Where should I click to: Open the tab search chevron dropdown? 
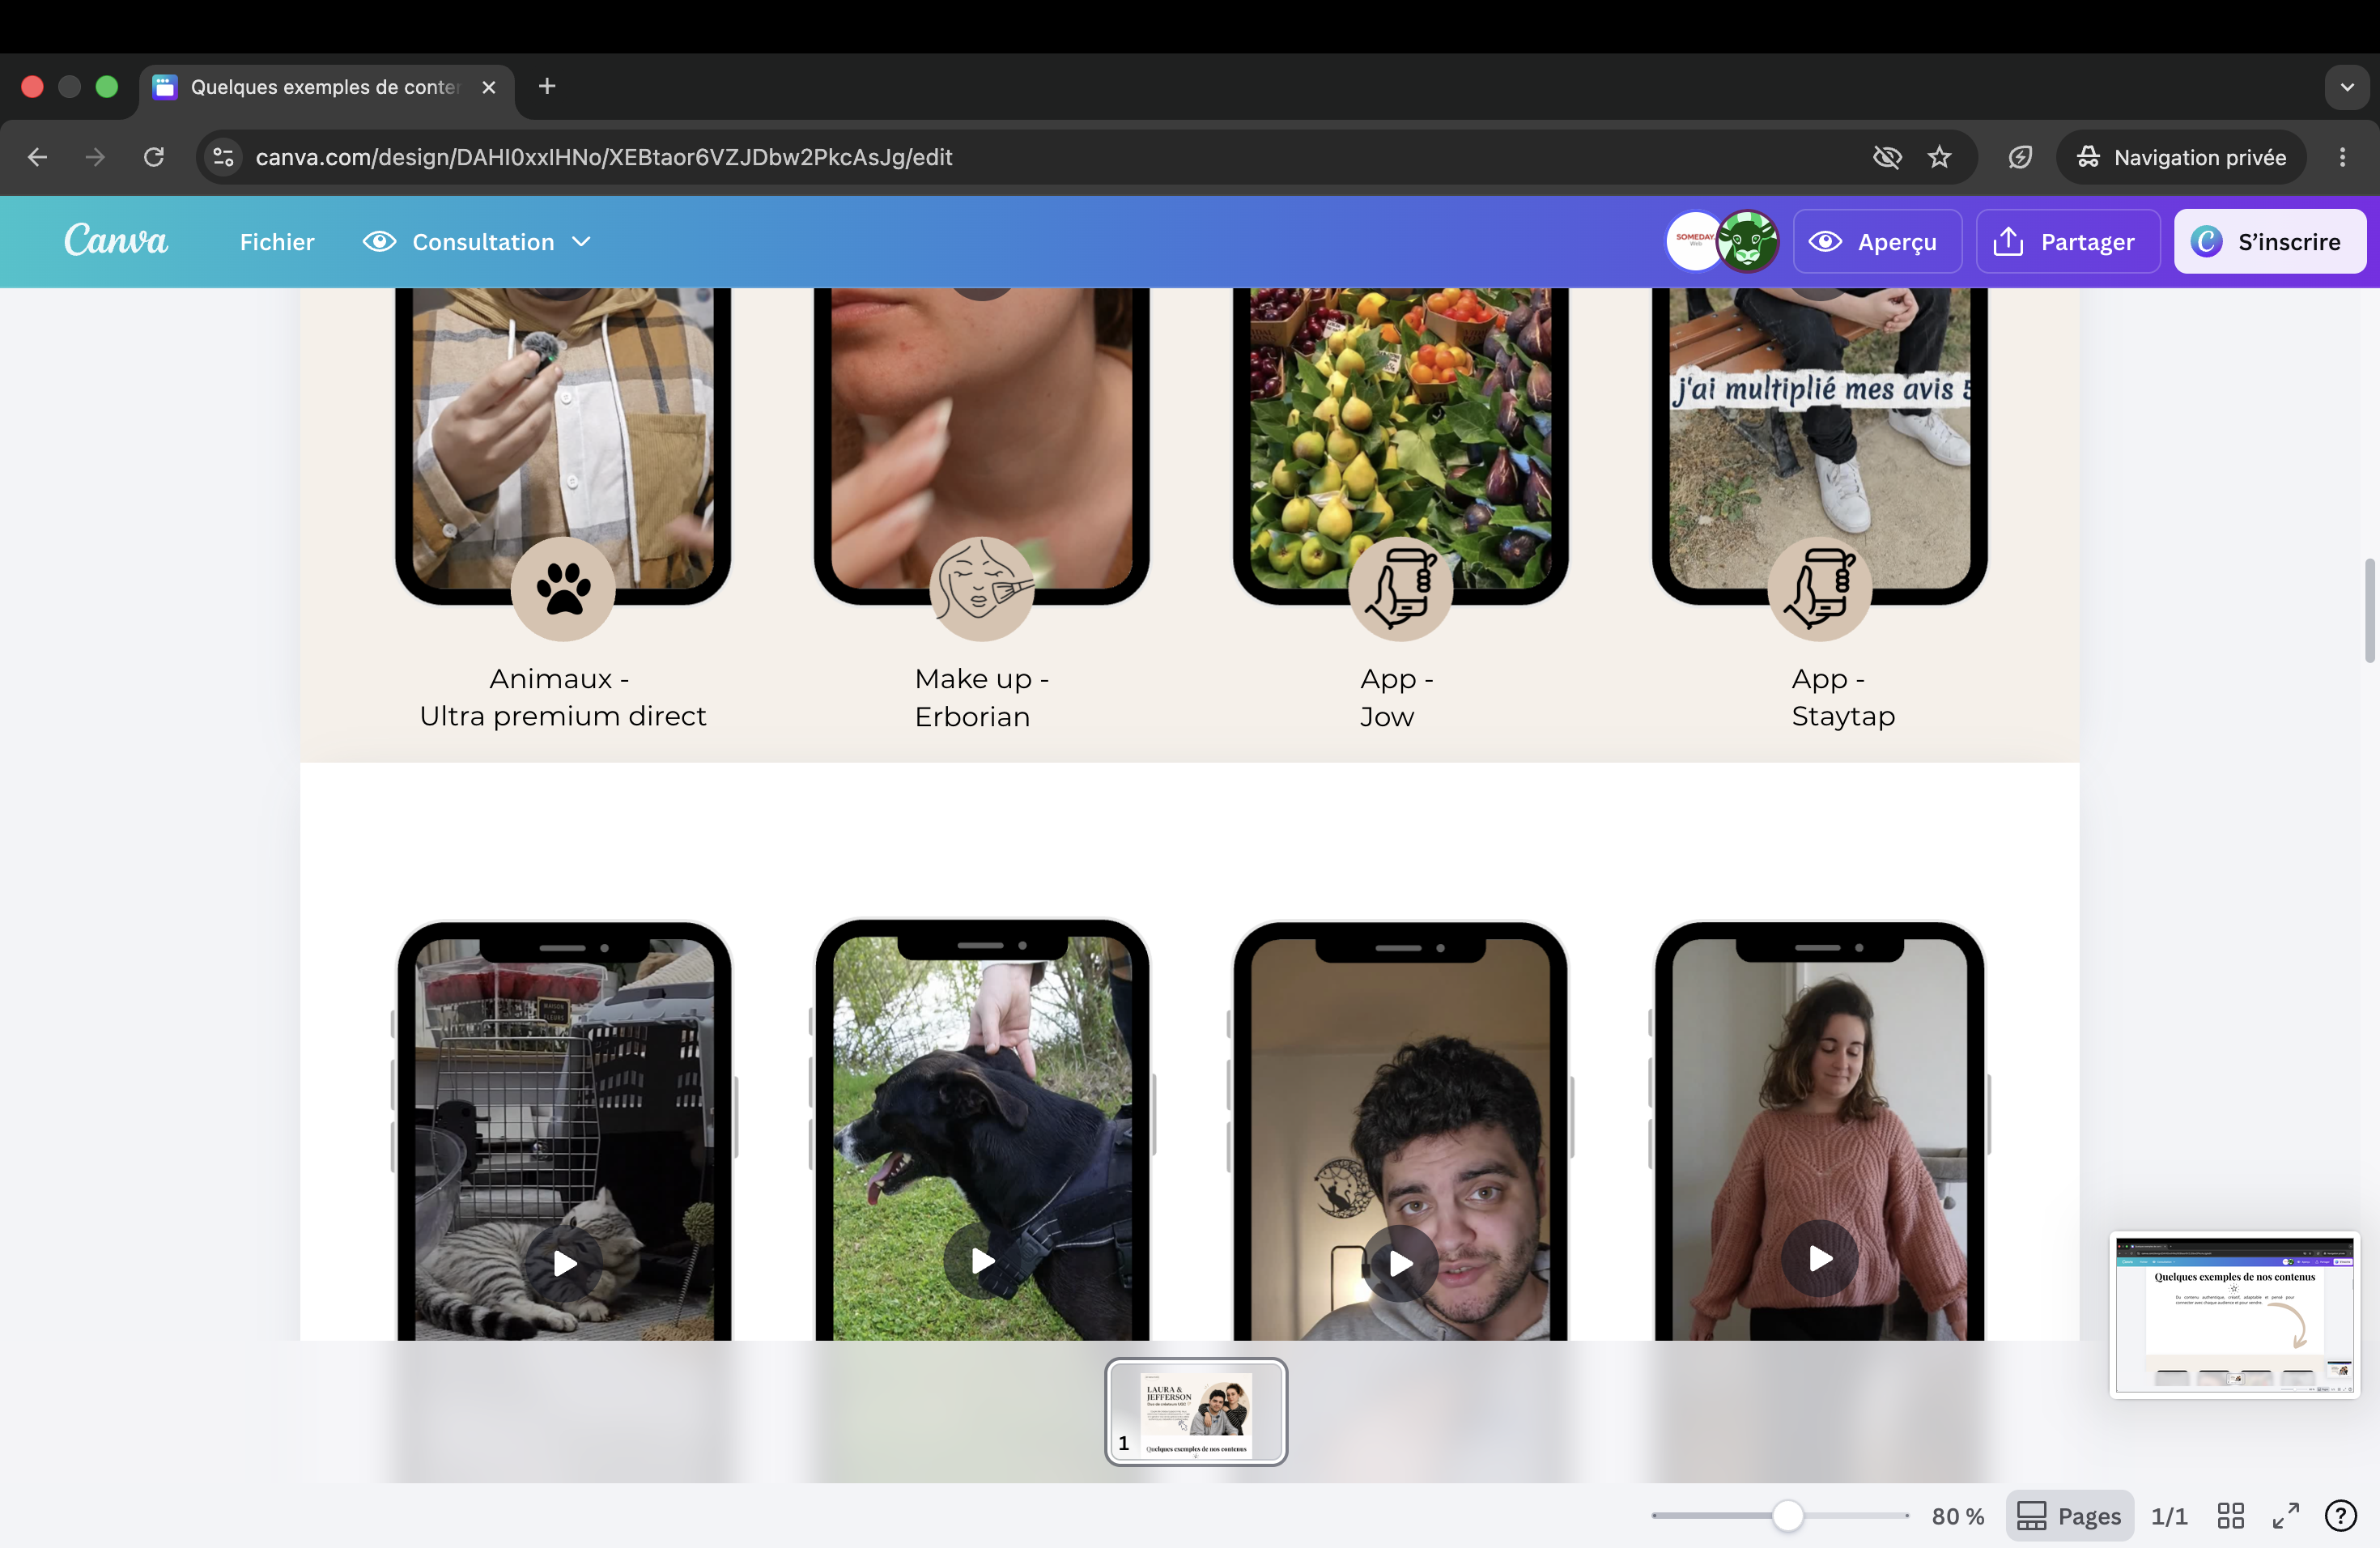pyautogui.click(x=2346, y=87)
